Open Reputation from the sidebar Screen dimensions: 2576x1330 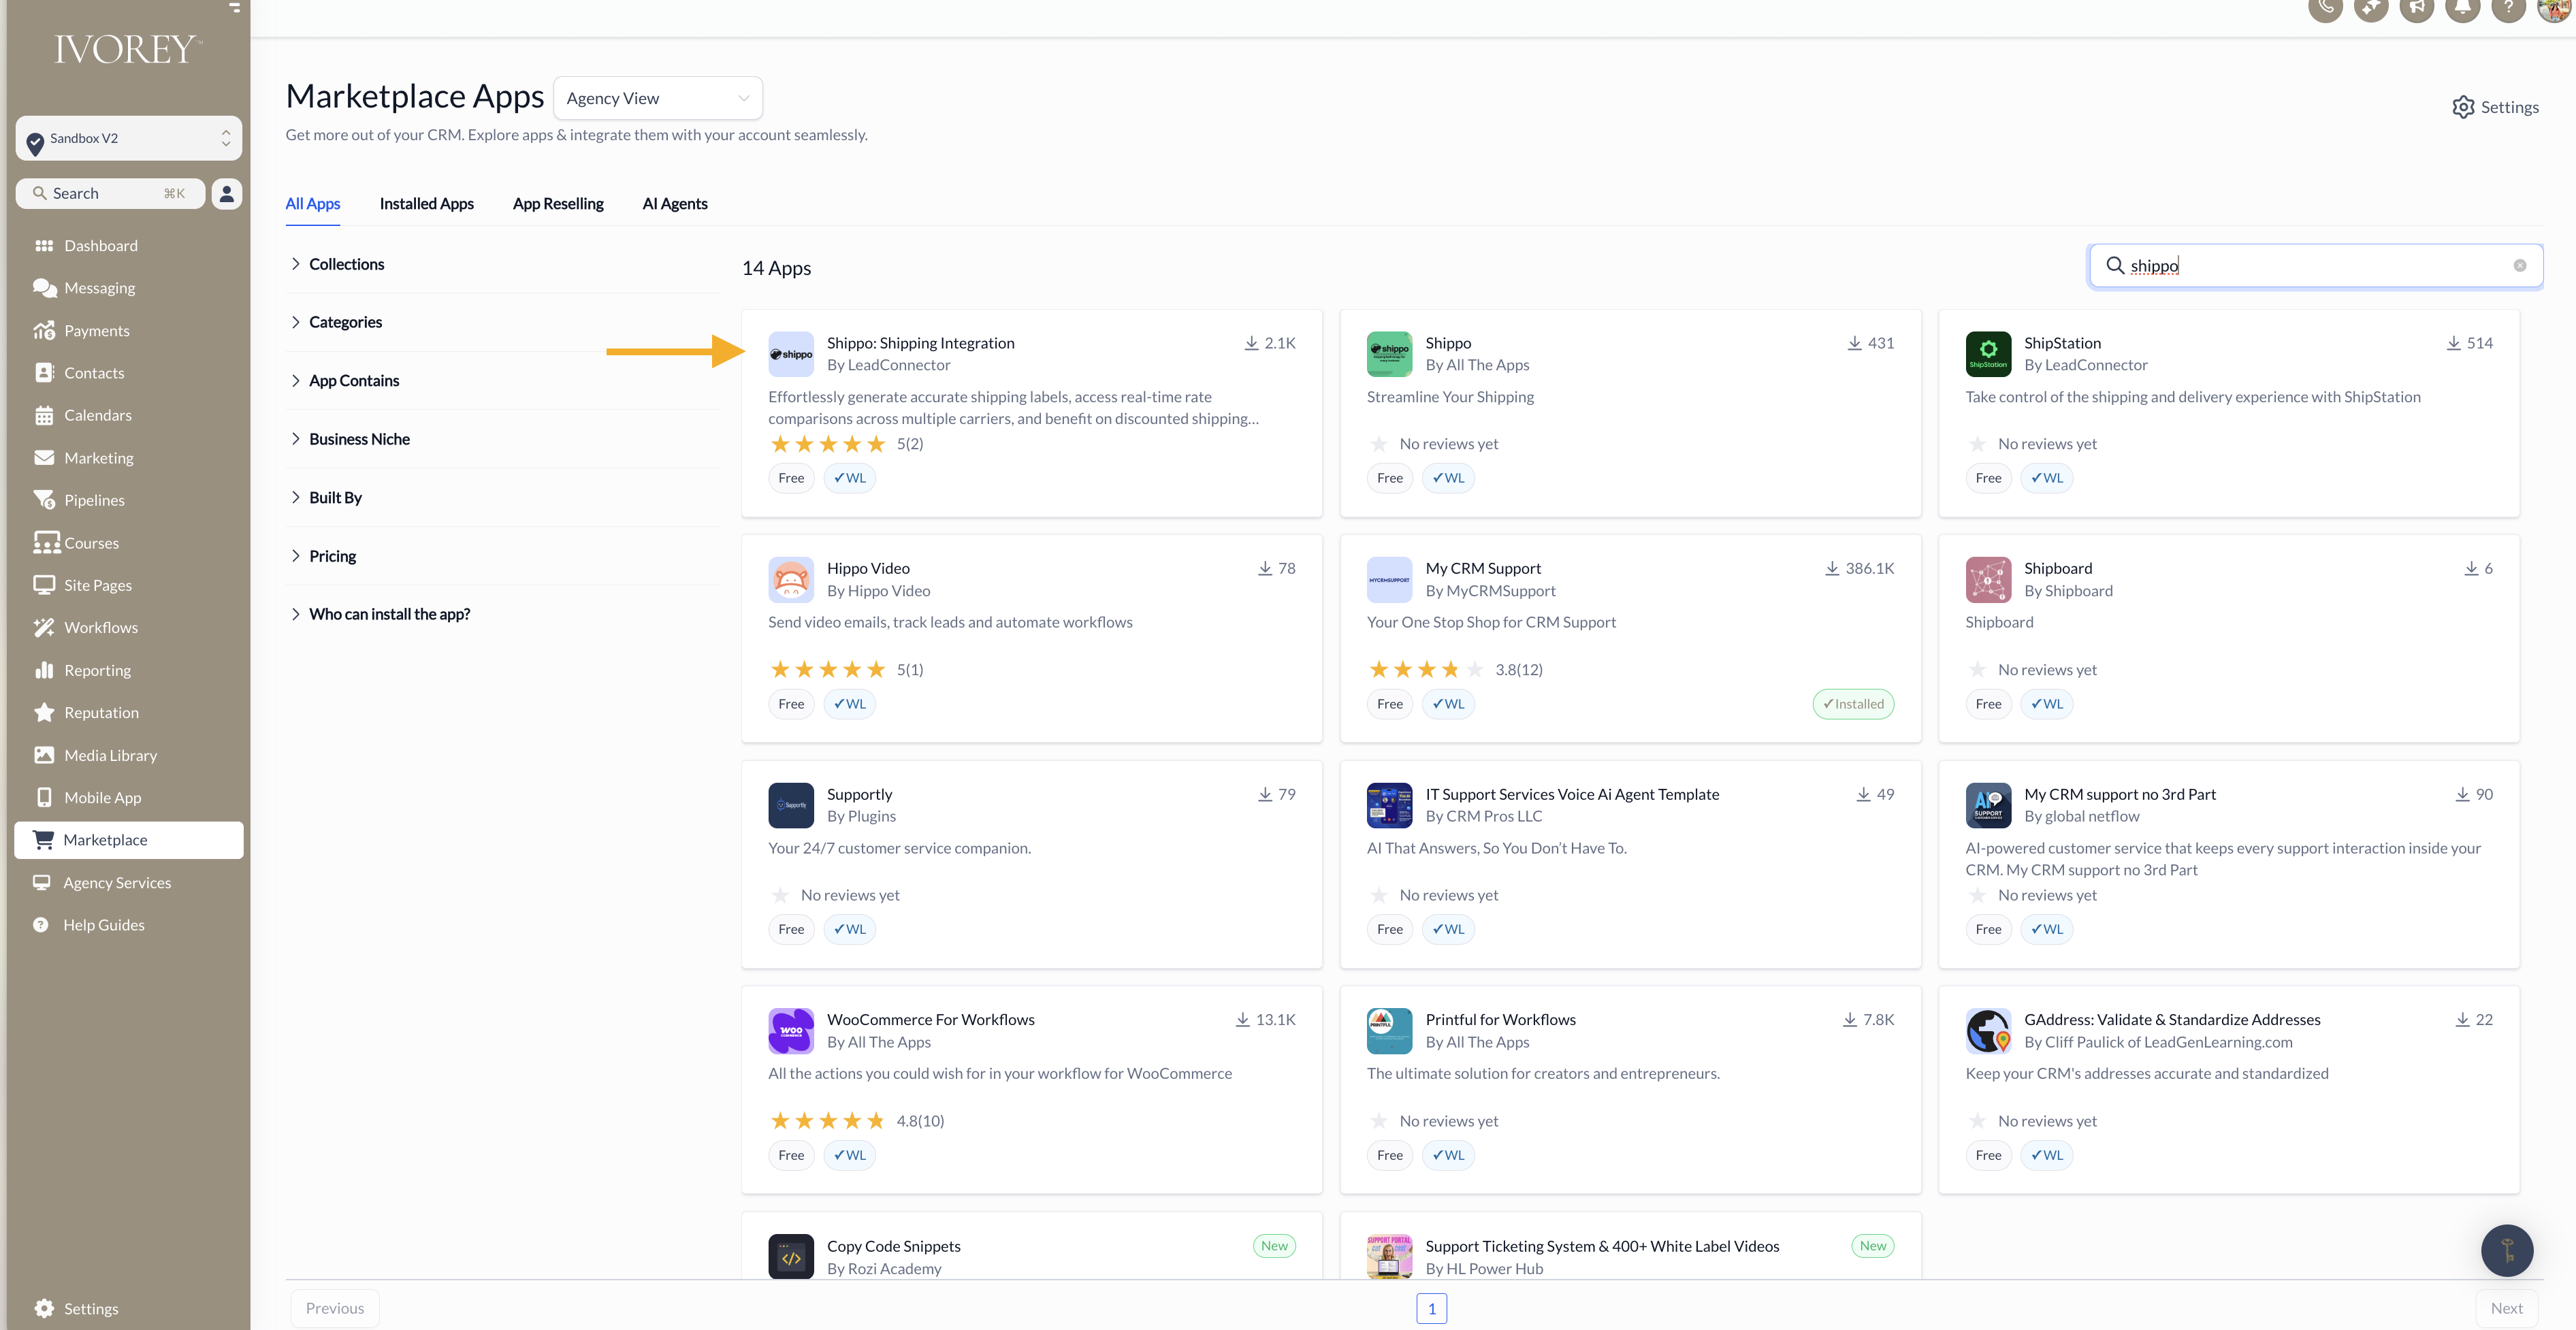pos(101,712)
